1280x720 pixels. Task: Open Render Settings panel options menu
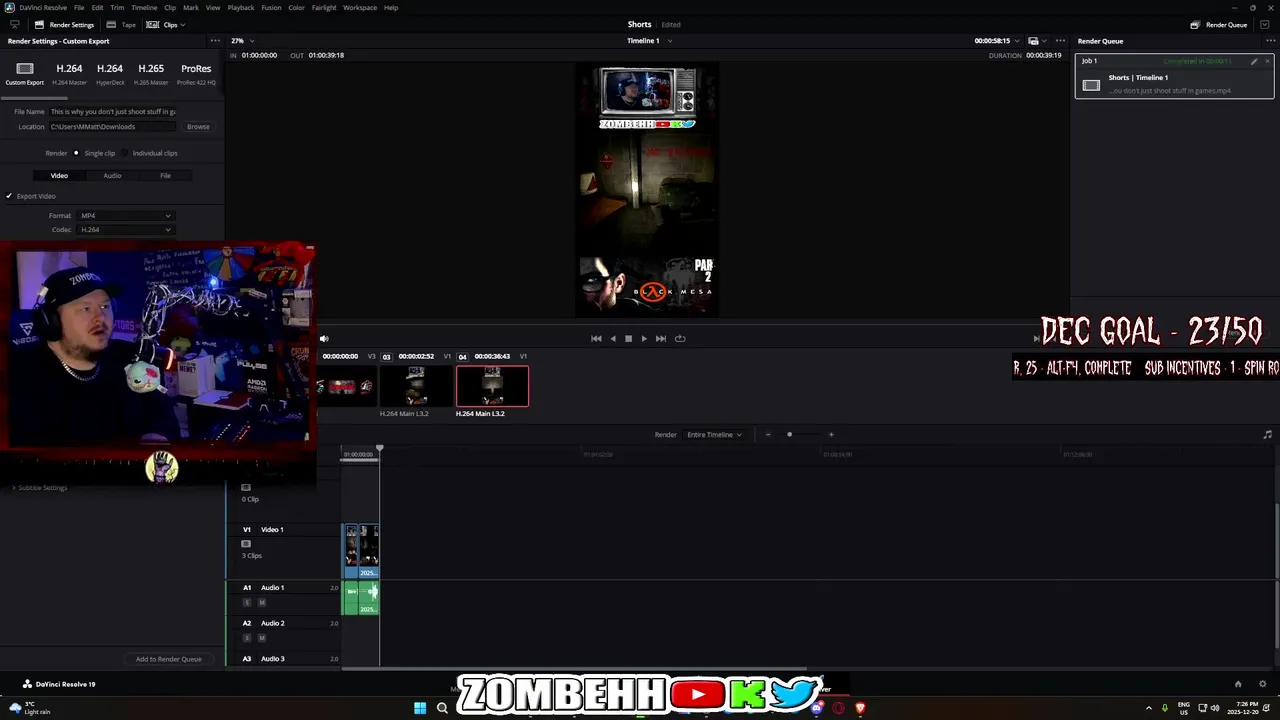pos(214,41)
